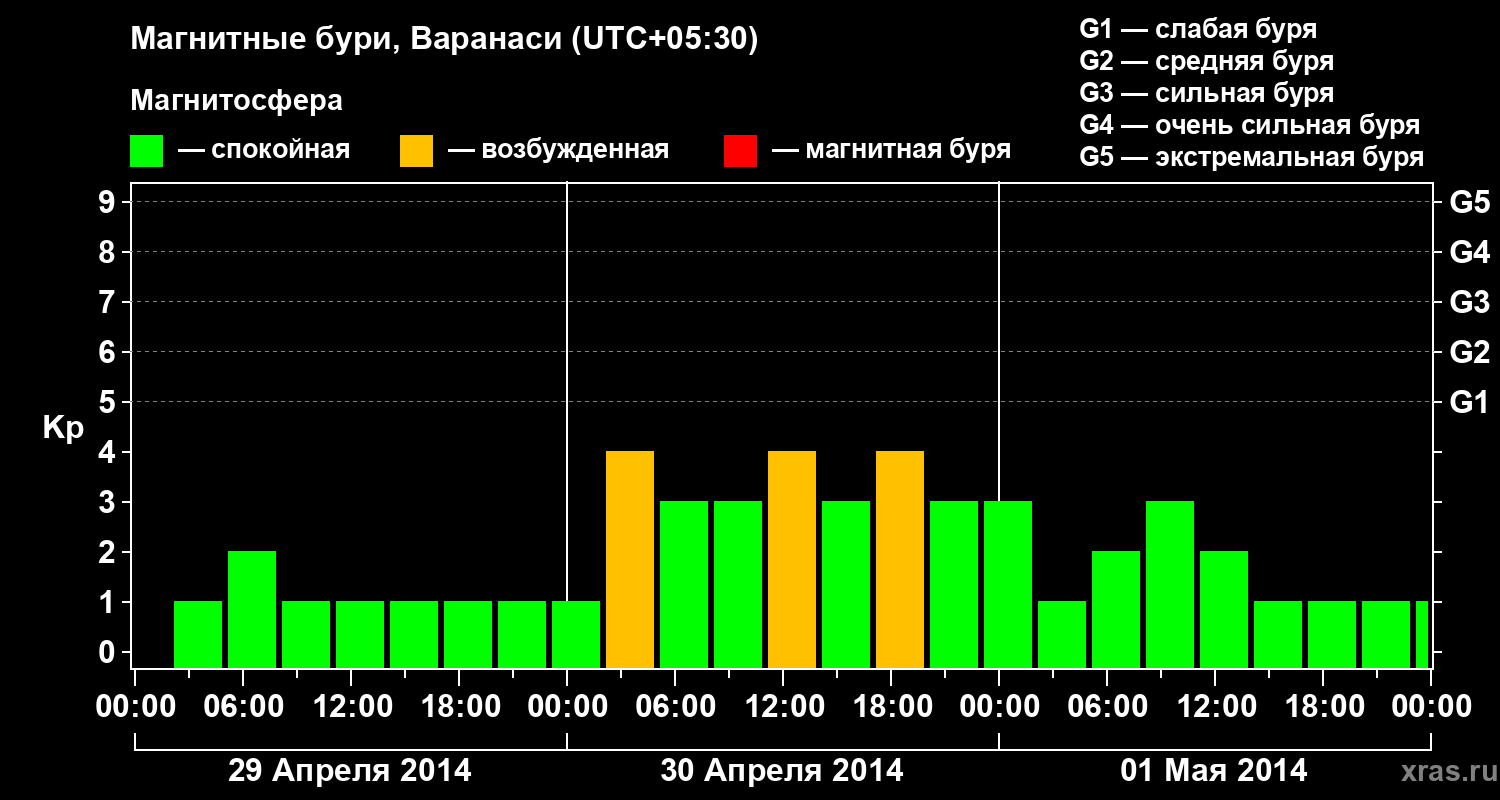The width and height of the screenshot is (1500, 800).
Task: Select the first orange bar on 30 April
Action: [630, 560]
